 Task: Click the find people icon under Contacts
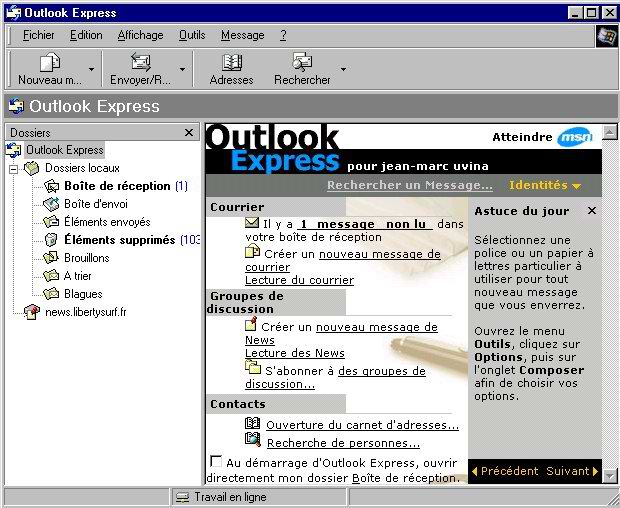tap(253, 439)
